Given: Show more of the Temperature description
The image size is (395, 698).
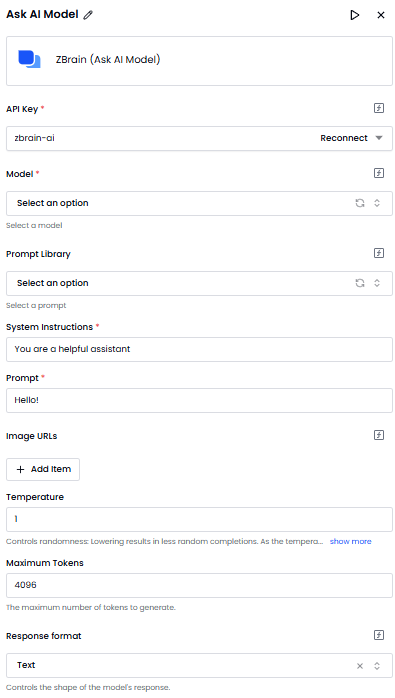Looking at the screenshot, I should (350, 541).
